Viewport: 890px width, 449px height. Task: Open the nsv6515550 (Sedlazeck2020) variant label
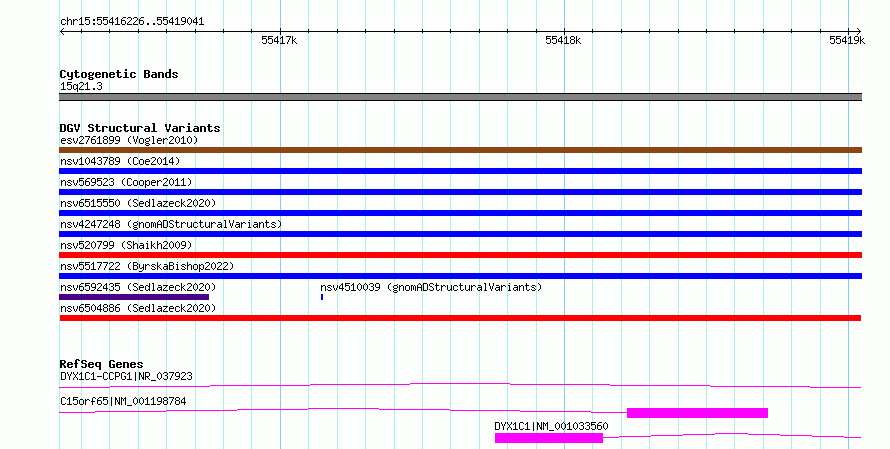[138, 203]
